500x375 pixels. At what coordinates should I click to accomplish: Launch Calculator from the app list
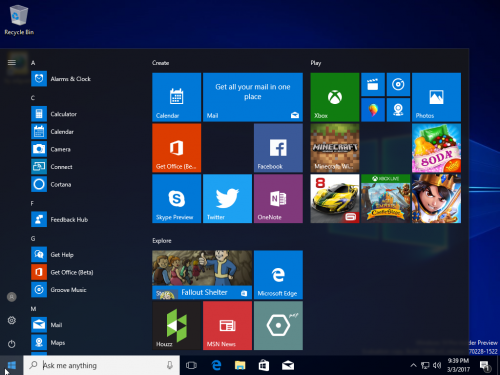[x=80, y=114]
